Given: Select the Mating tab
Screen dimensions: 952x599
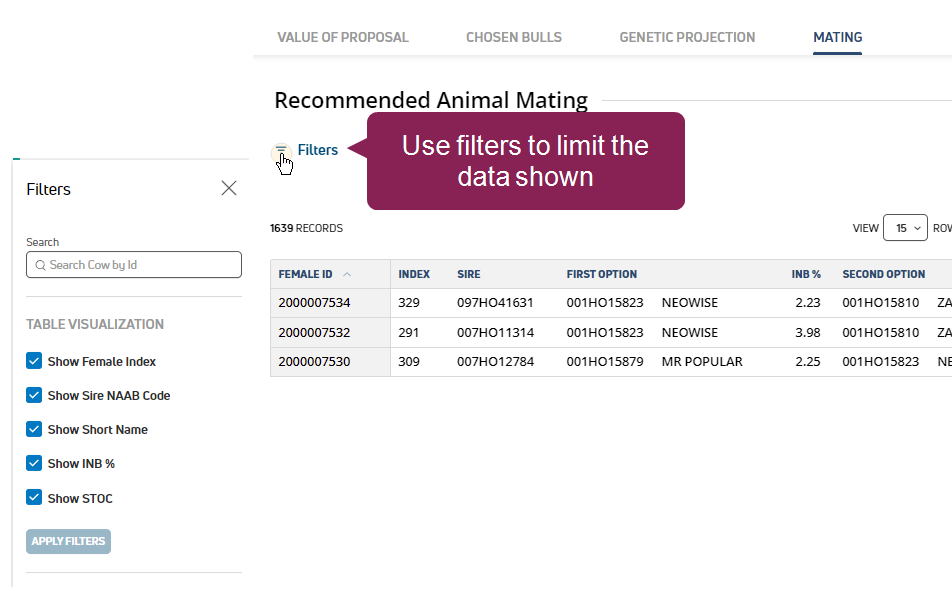Looking at the screenshot, I should click(838, 37).
